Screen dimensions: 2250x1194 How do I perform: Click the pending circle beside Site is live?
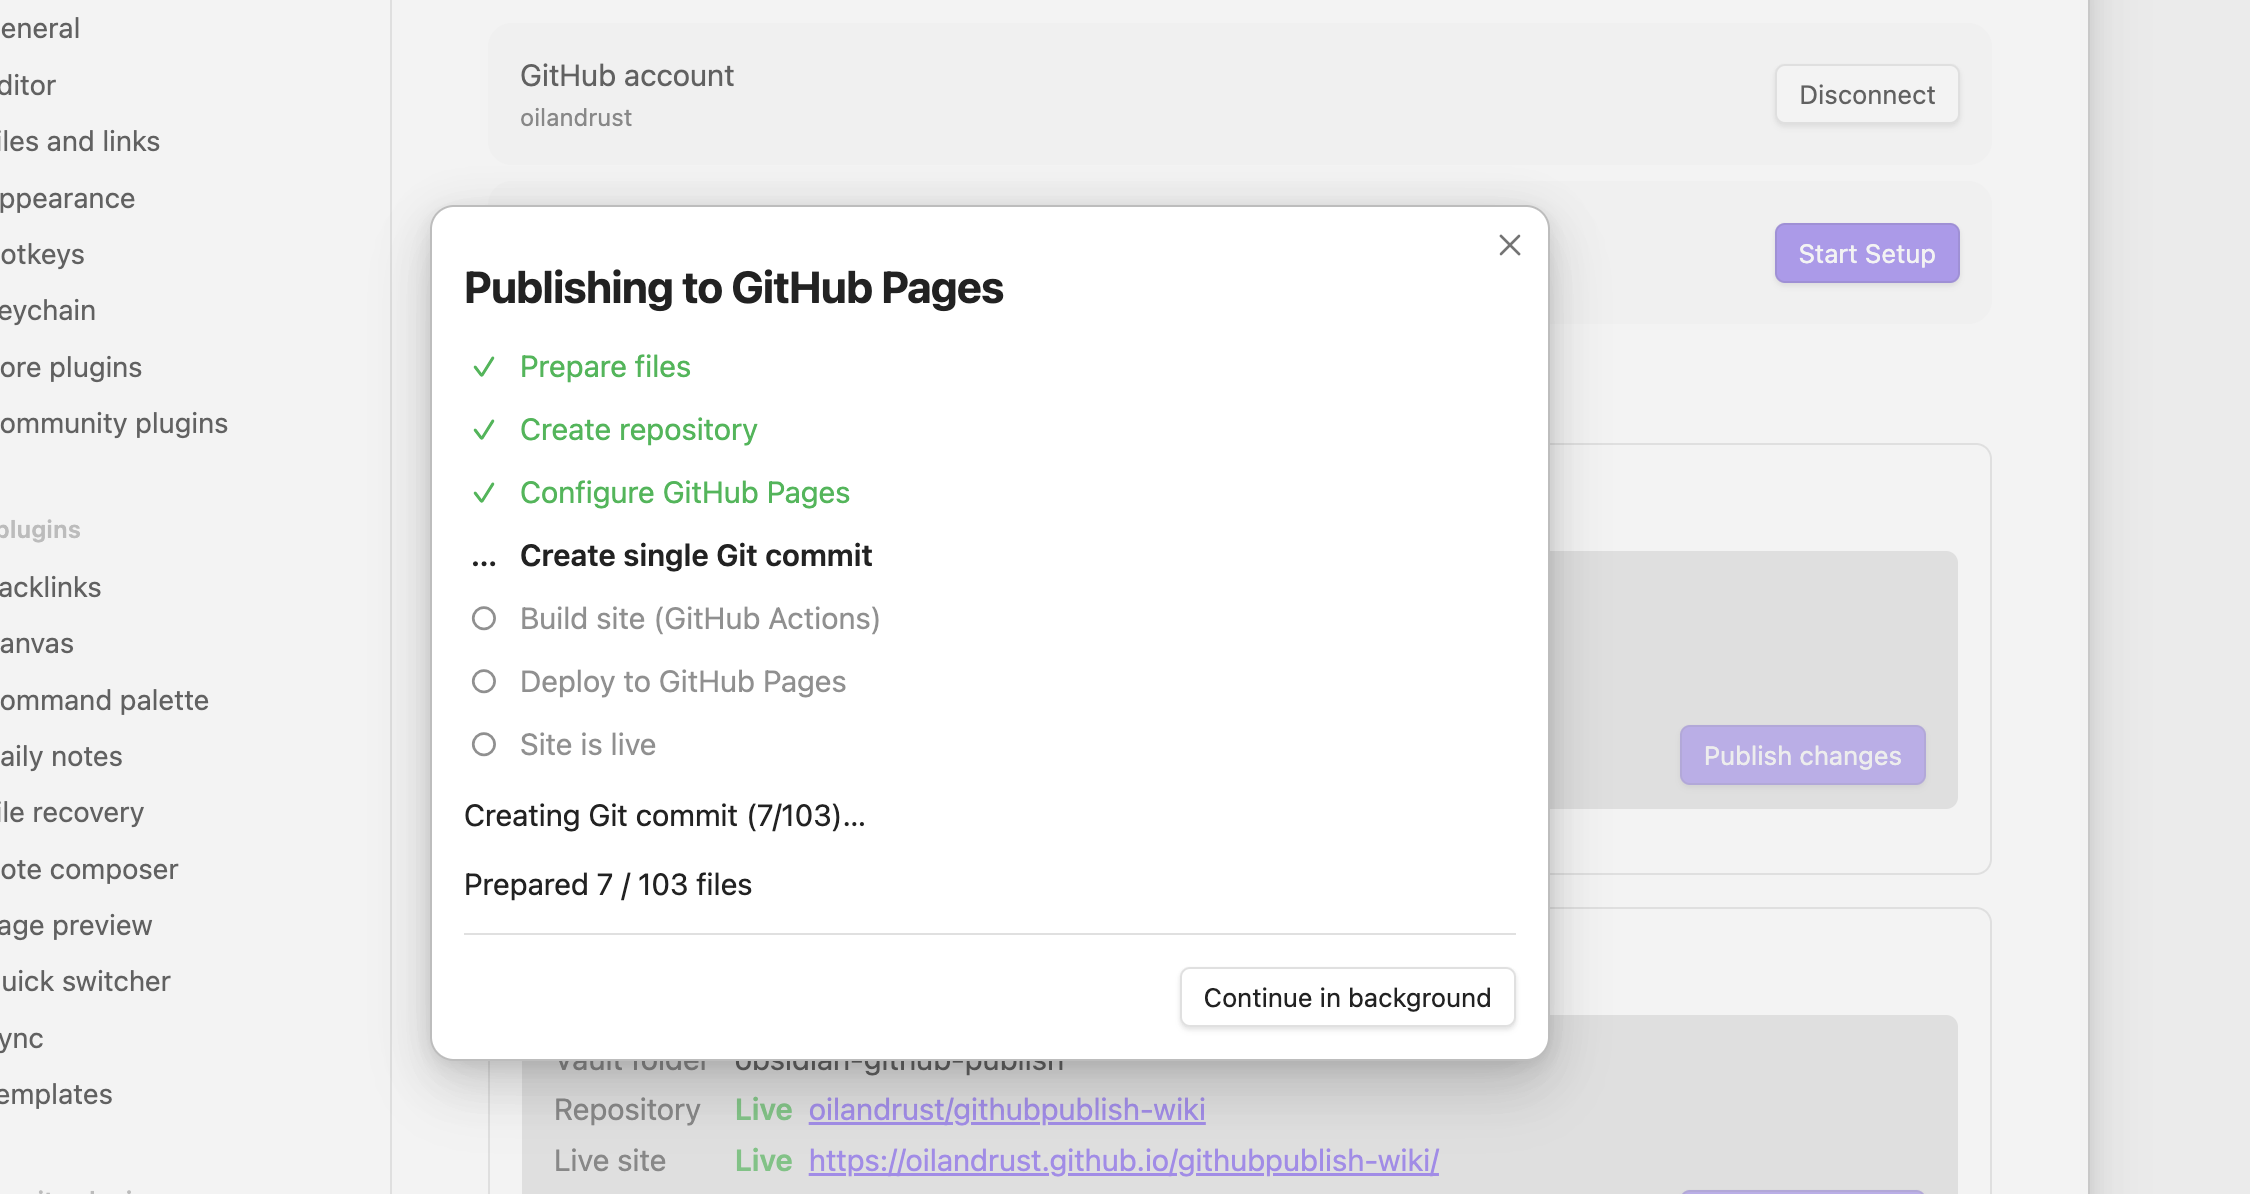point(484,745)
